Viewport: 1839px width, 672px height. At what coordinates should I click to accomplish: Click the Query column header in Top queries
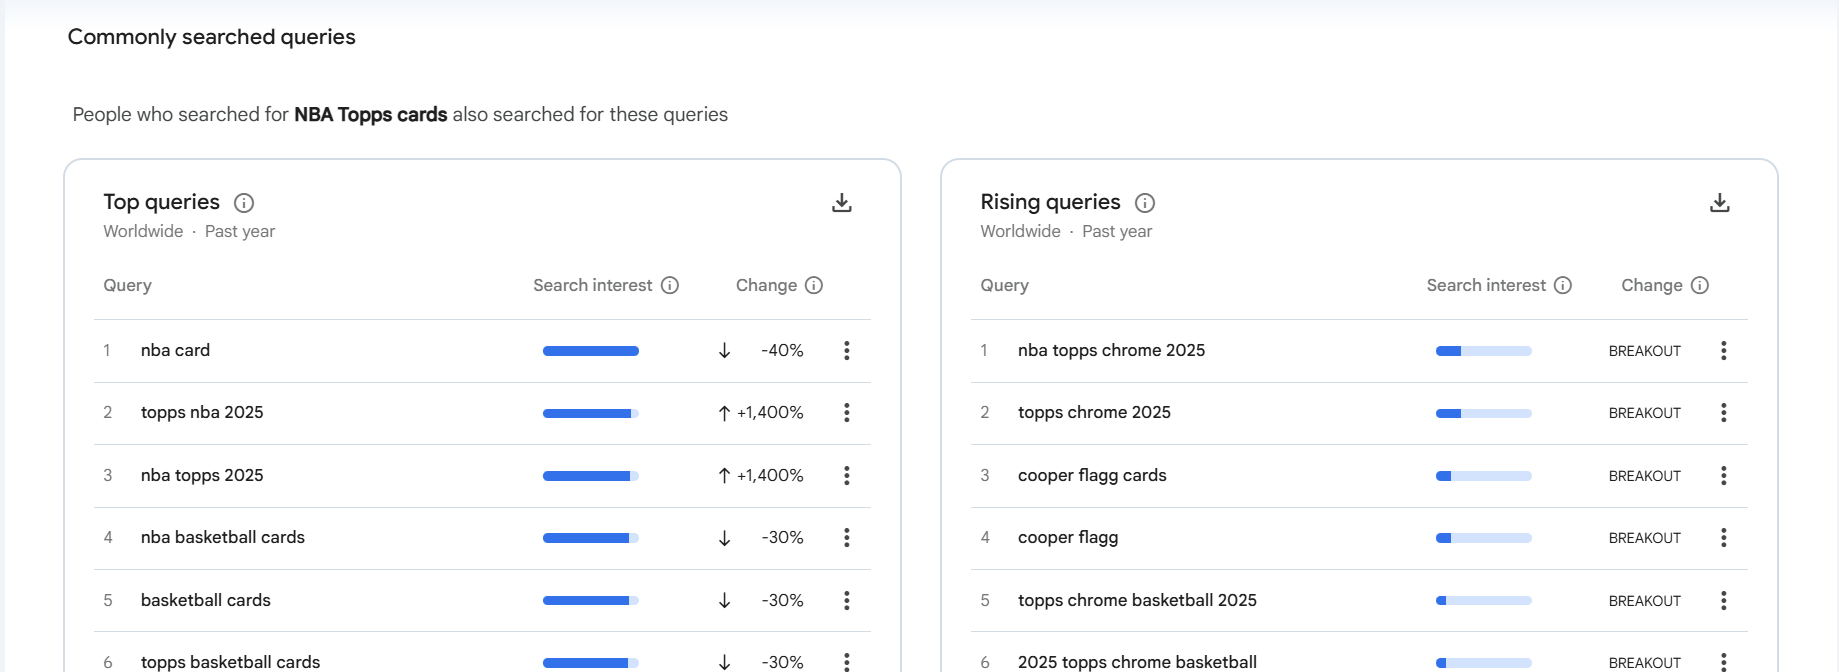pos(128,285)
